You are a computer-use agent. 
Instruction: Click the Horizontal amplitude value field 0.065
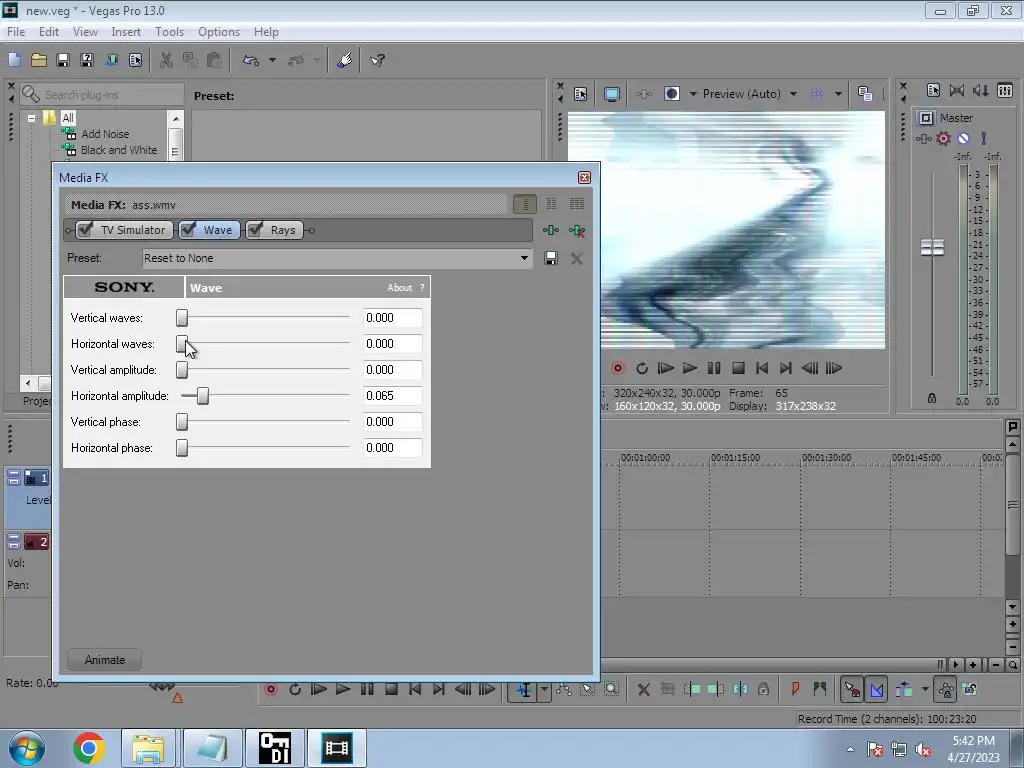click(x=392, y=396)
